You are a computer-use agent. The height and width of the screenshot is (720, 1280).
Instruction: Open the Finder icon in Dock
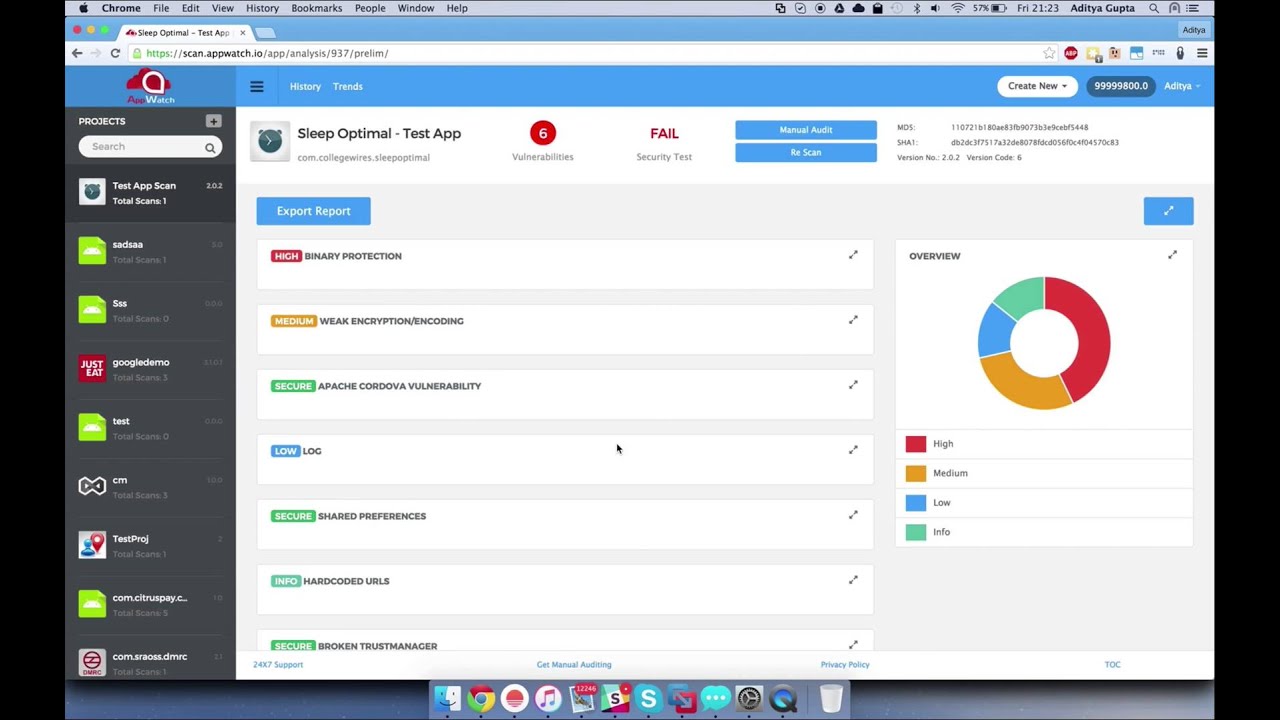[448, 698]
